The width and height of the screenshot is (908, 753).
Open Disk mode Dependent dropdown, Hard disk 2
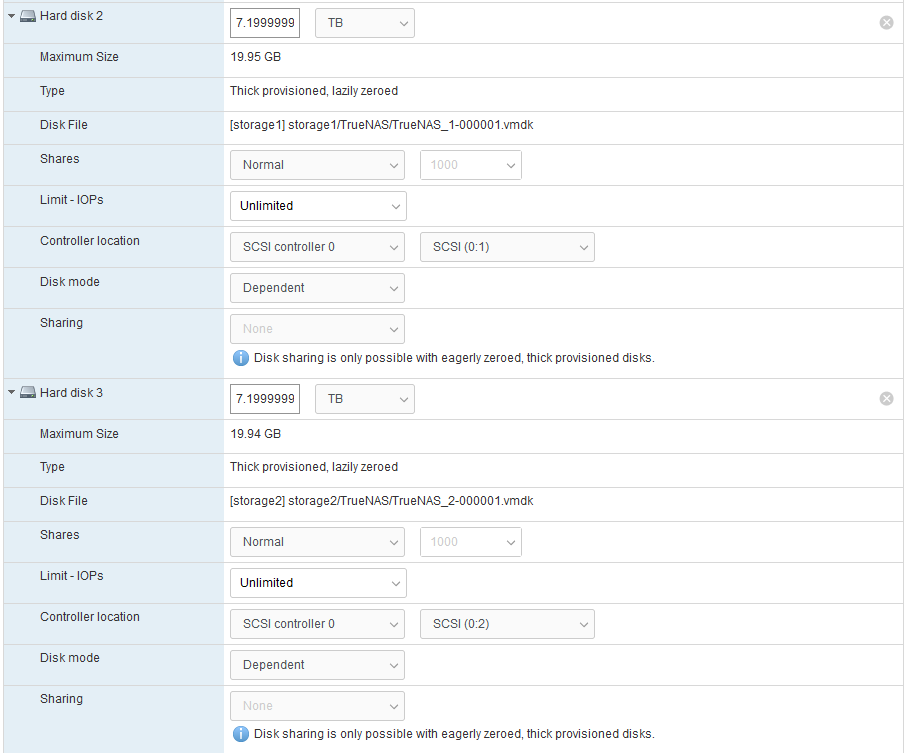(317, 288)
